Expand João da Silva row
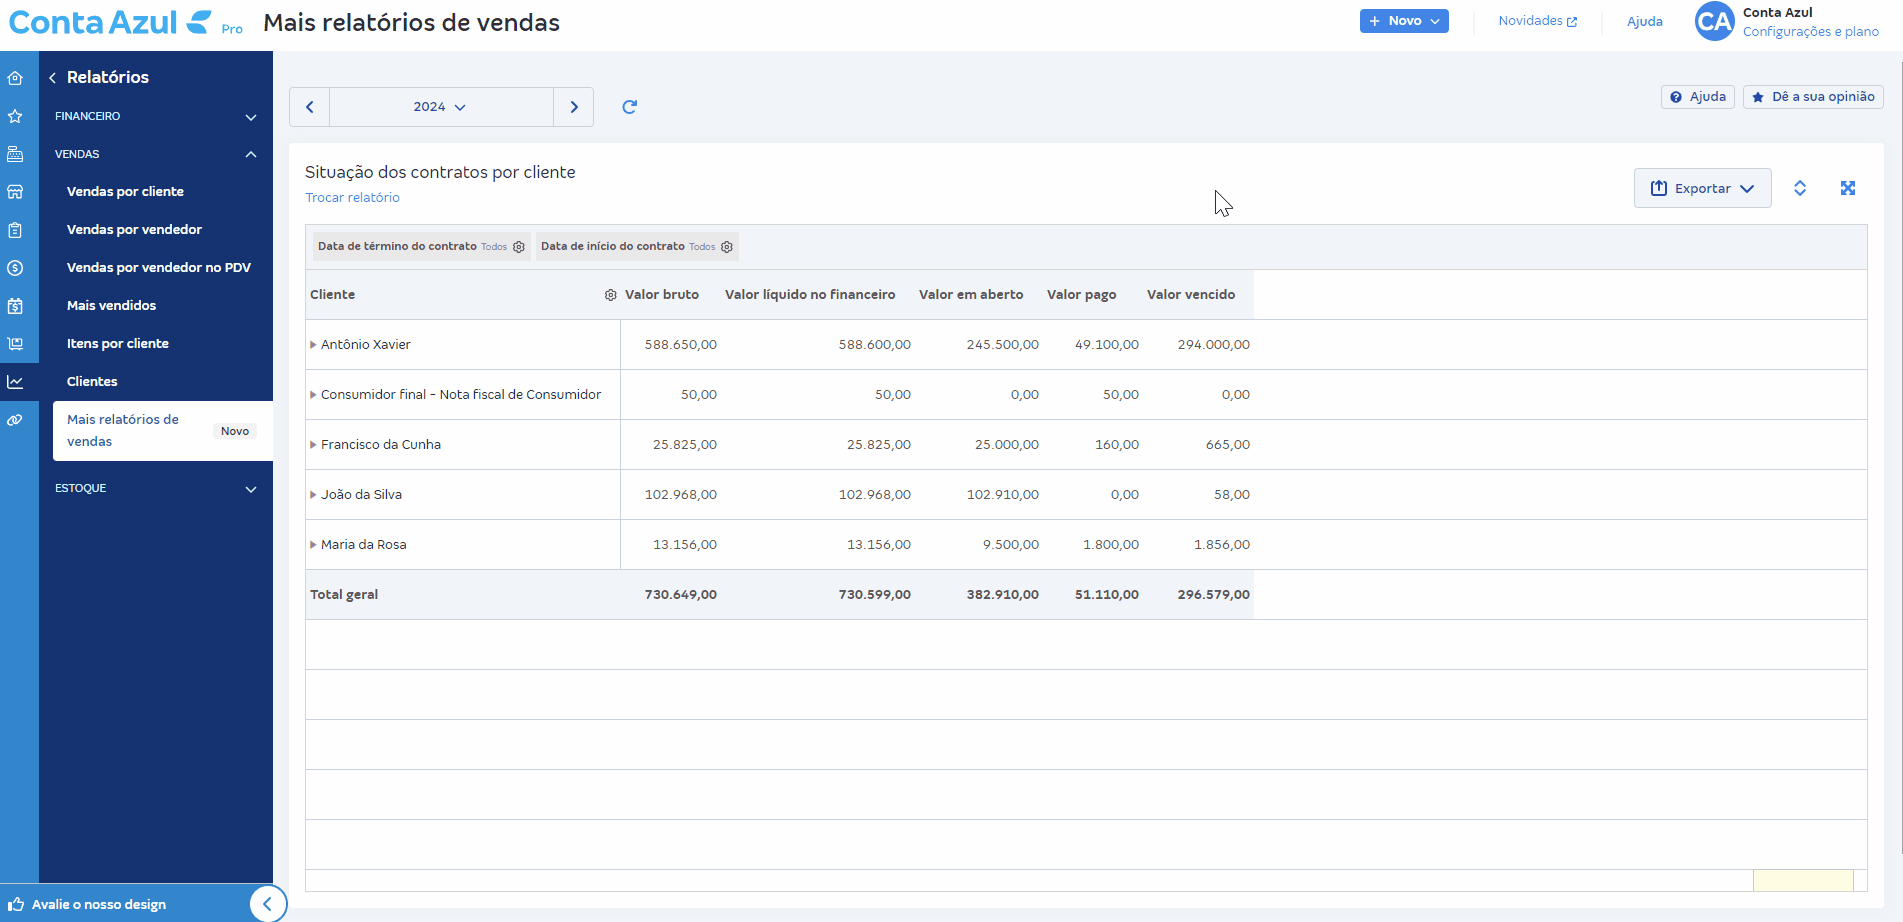 313,495
